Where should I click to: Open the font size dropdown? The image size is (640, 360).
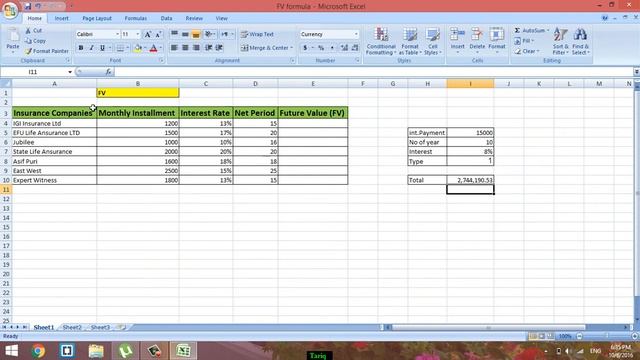pos(138,34)
